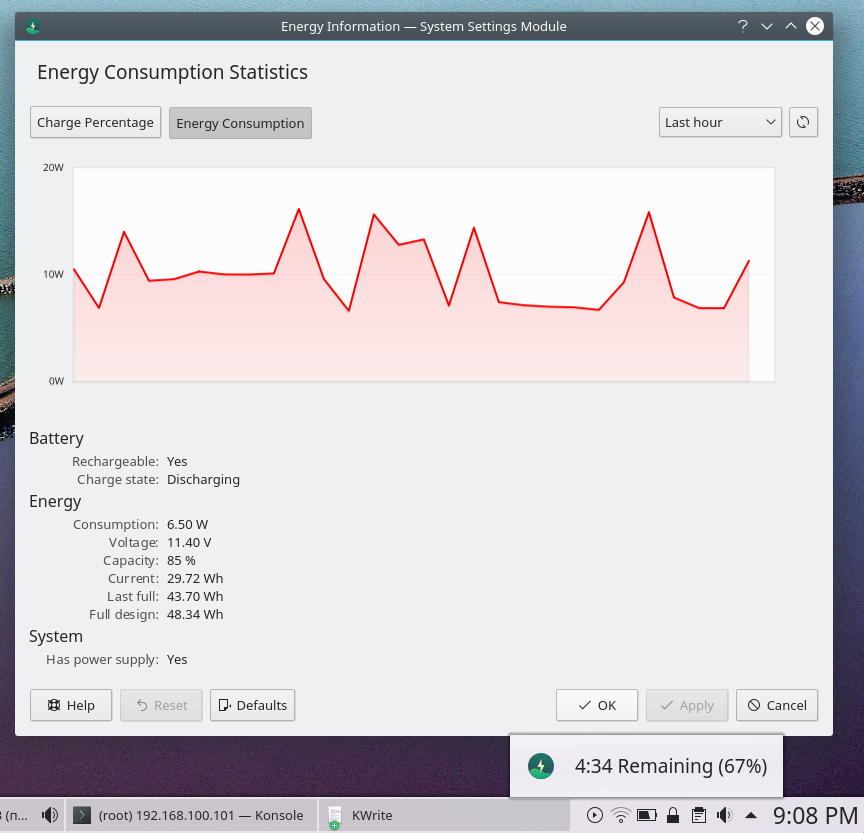Restore settings with the Defaults button
Viewport: 864px width, 833px height.
[x=252, y=705]
